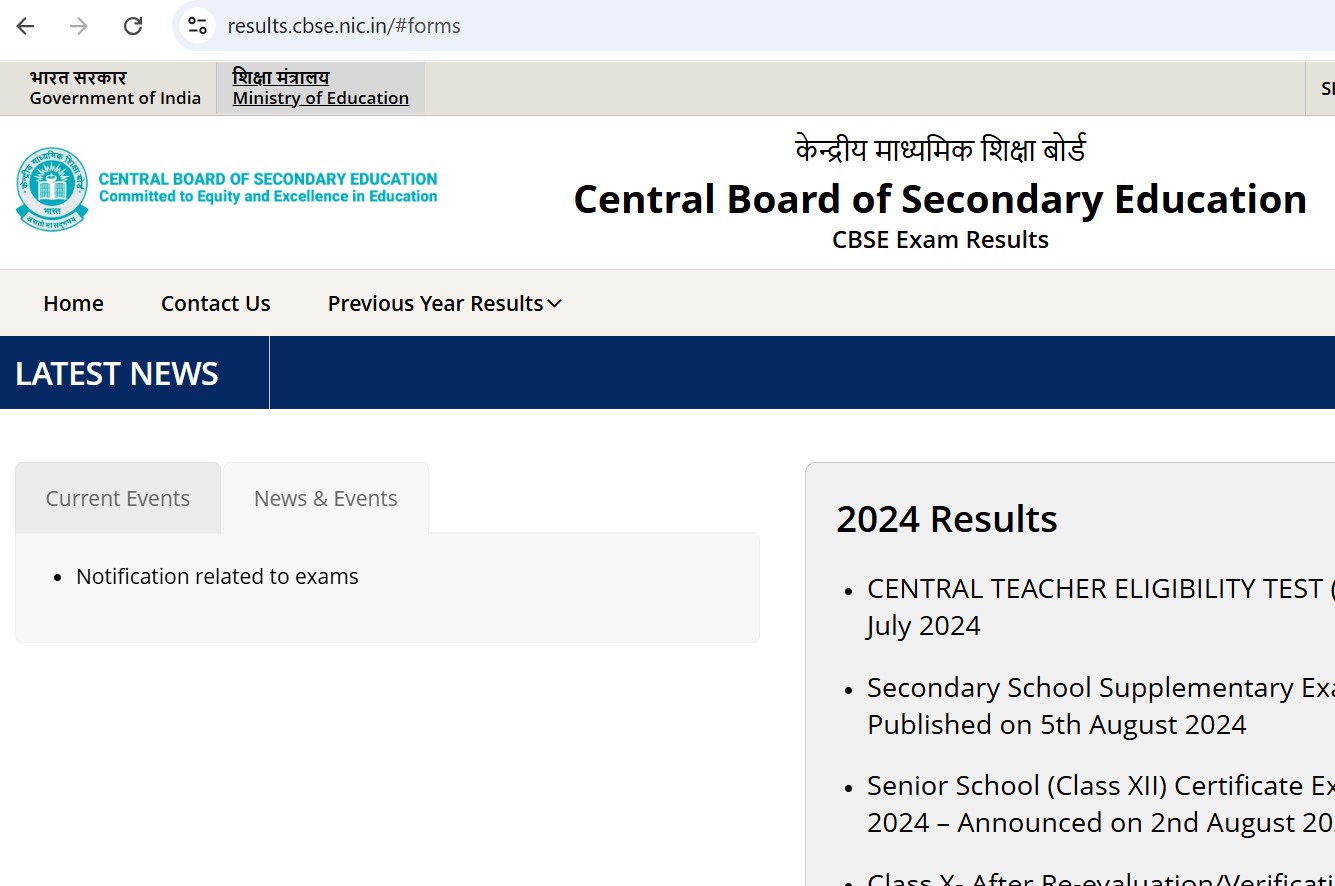Click the browser back arrow
Image resolution: width=1335 pixels, height=886 pixels.
[x=26, y=26]
